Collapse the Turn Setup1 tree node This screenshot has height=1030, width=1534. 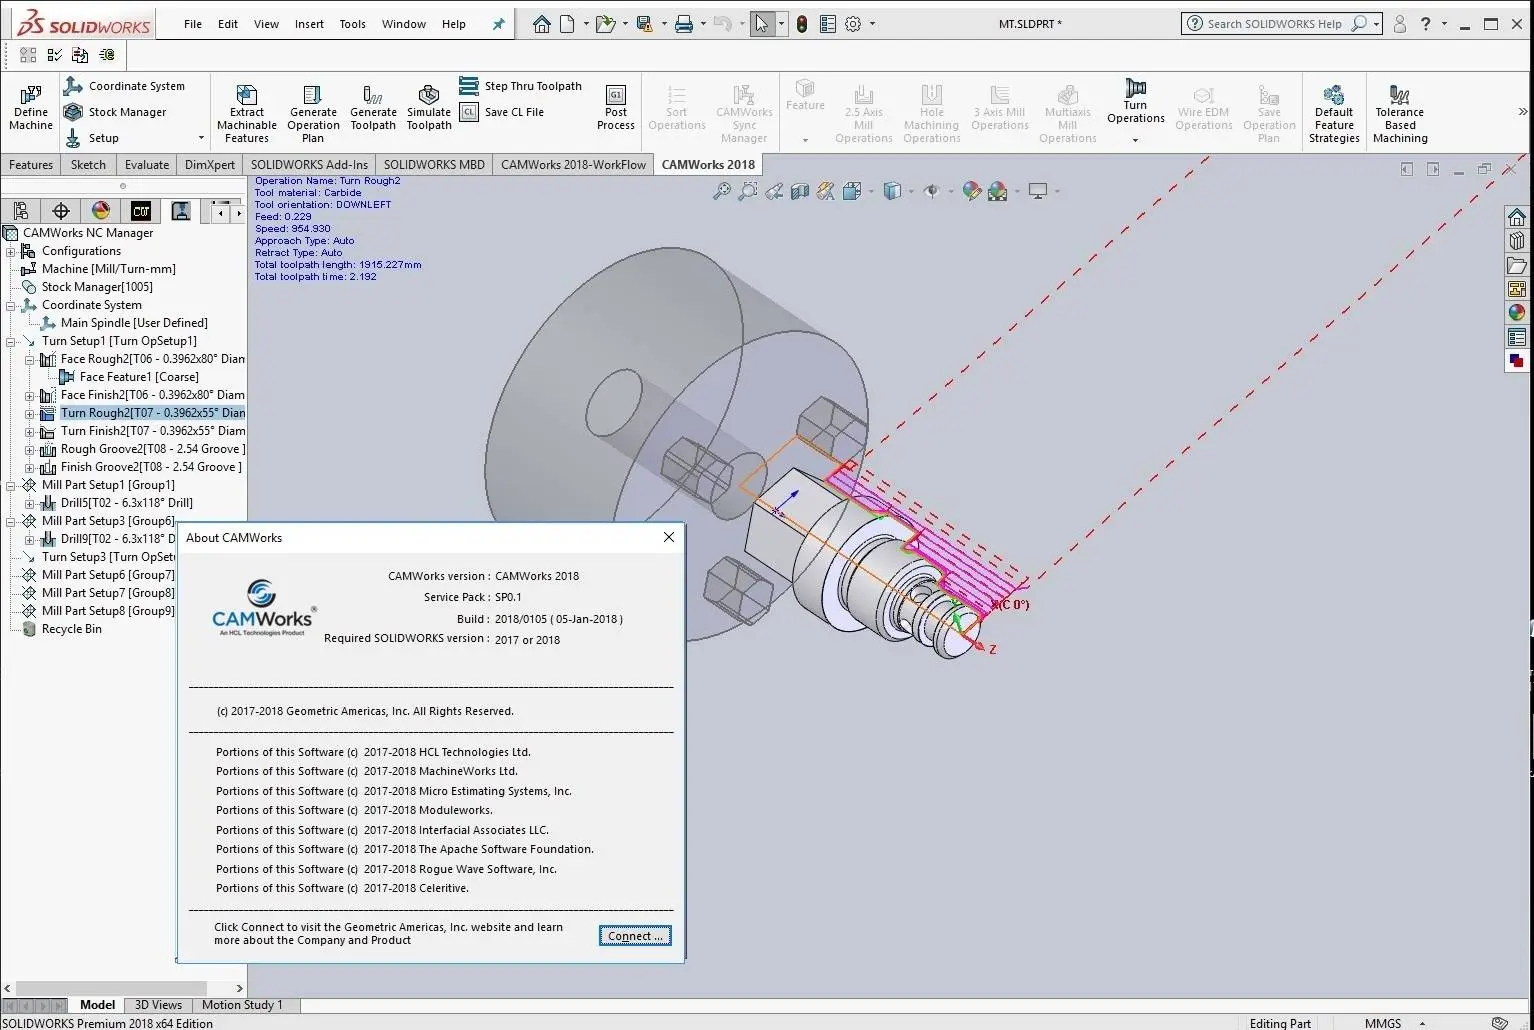click(11, 341)
